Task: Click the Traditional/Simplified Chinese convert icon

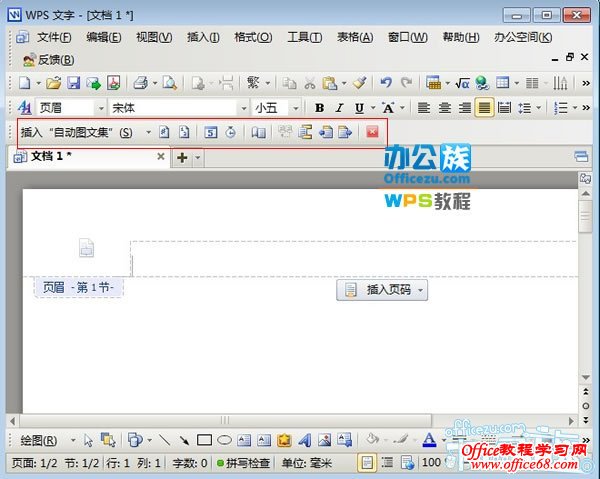Action: click(x=253, y=83)
